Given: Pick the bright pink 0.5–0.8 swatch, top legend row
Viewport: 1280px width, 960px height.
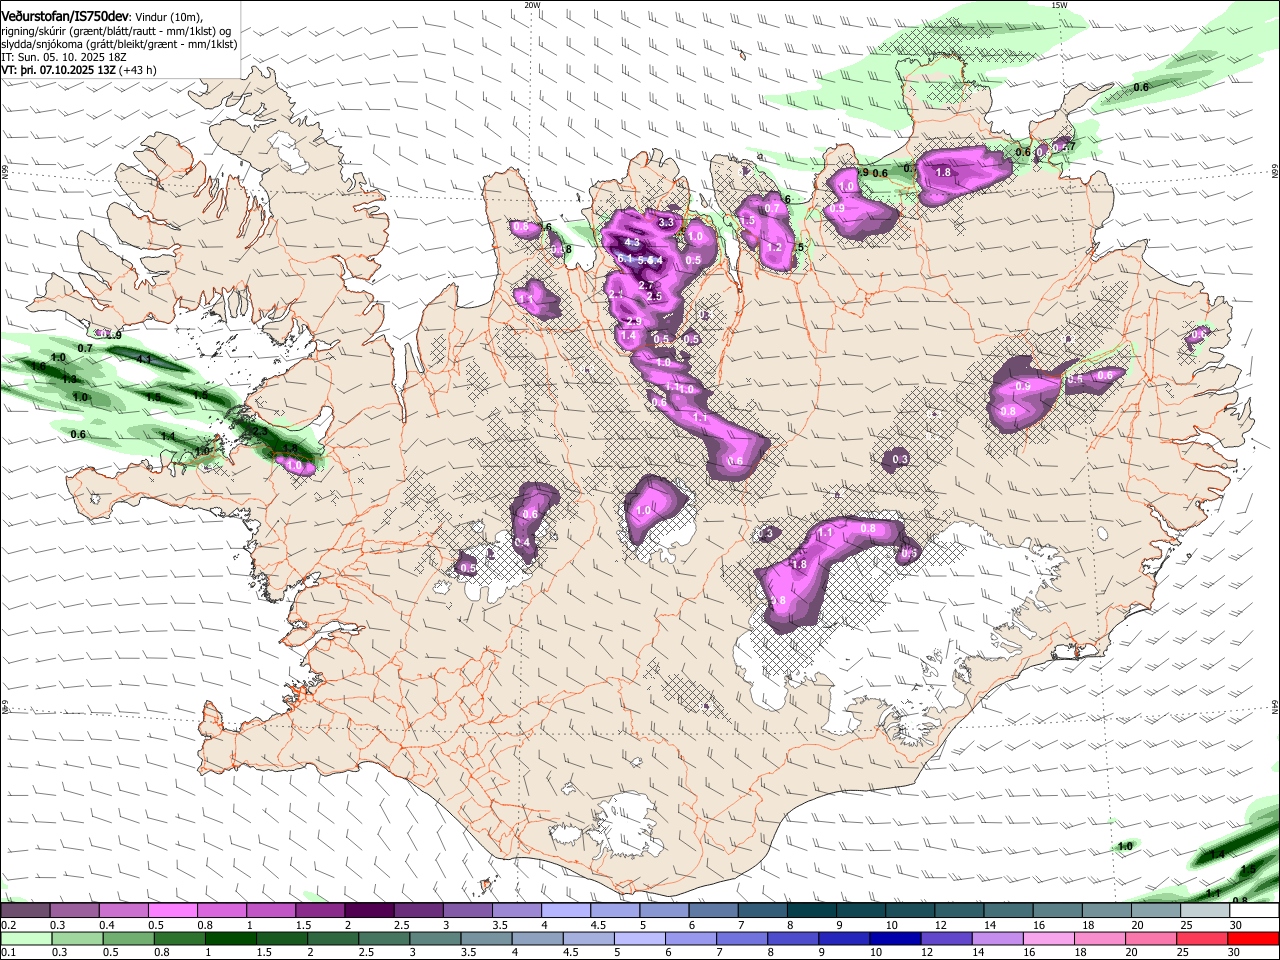Looking at the screenshot, I should coord(172,910).
